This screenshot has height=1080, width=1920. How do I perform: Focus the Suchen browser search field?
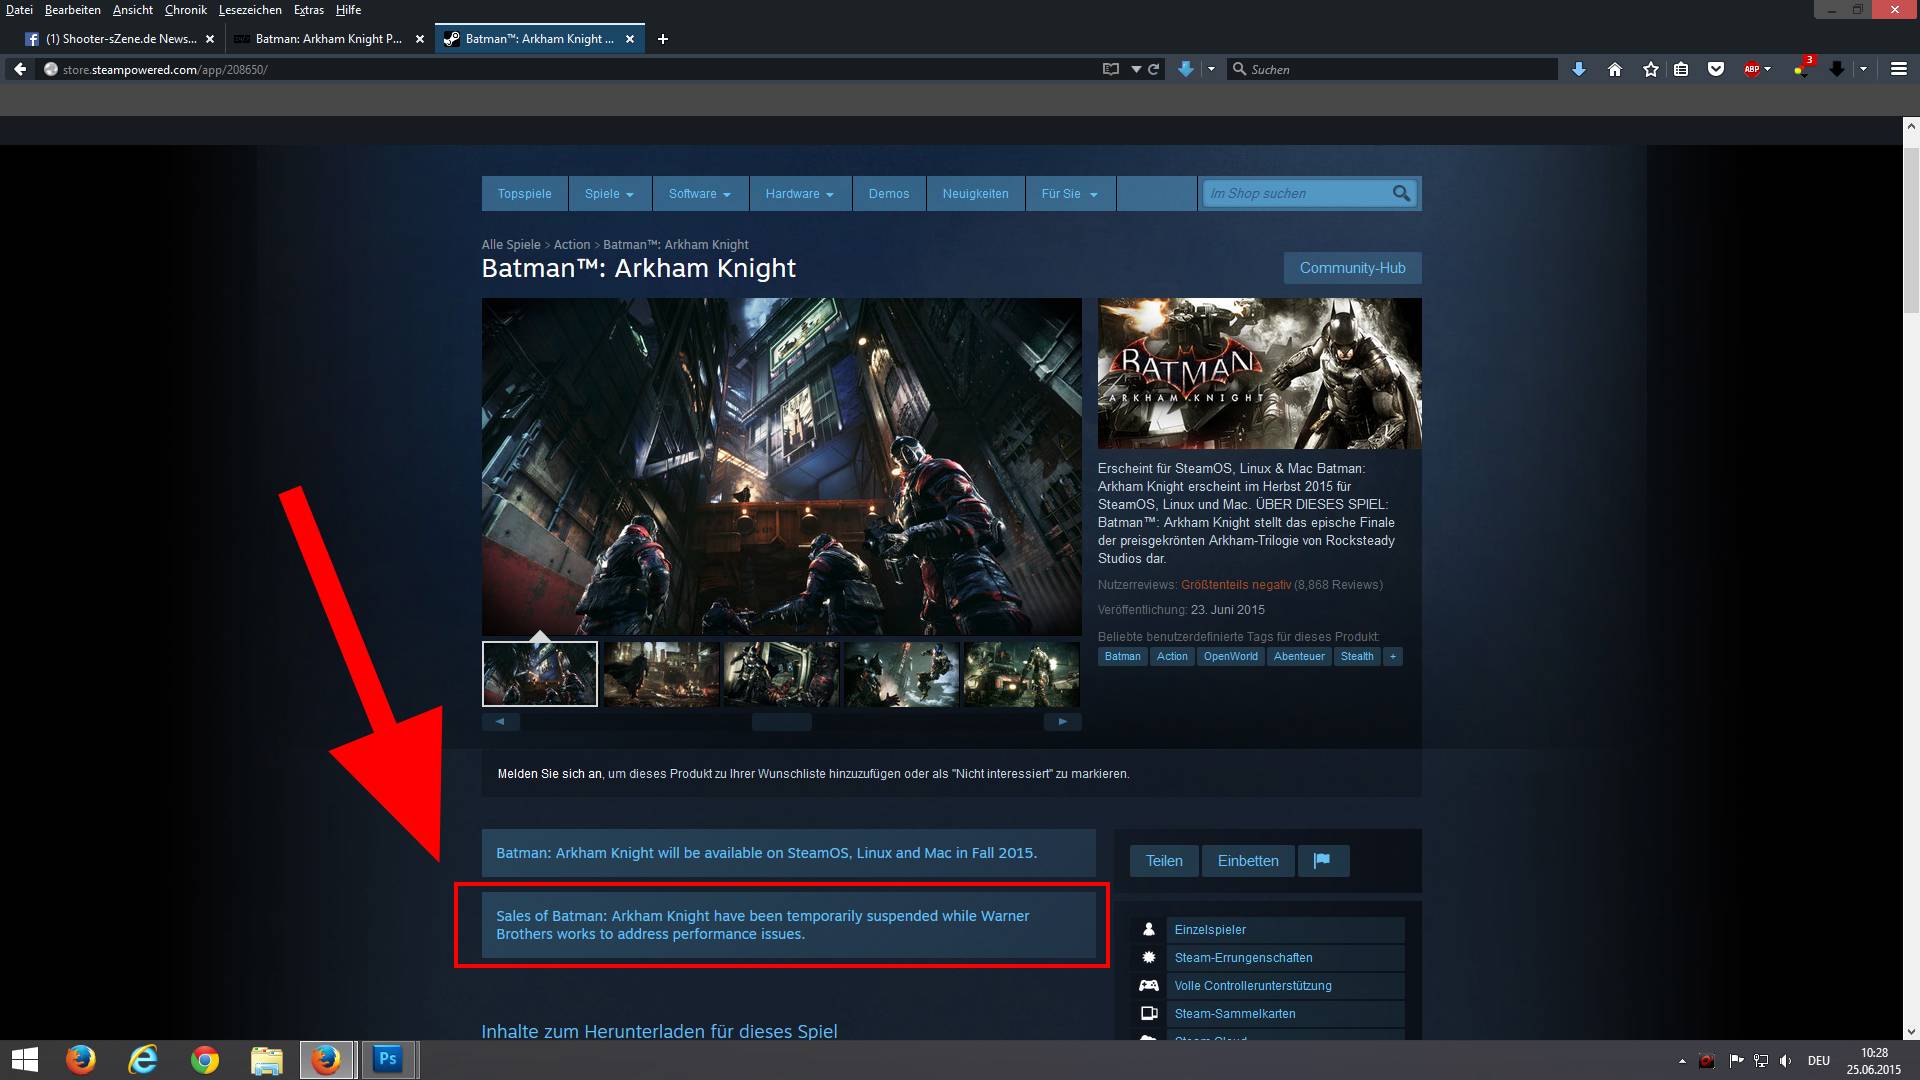point(1392,69)
